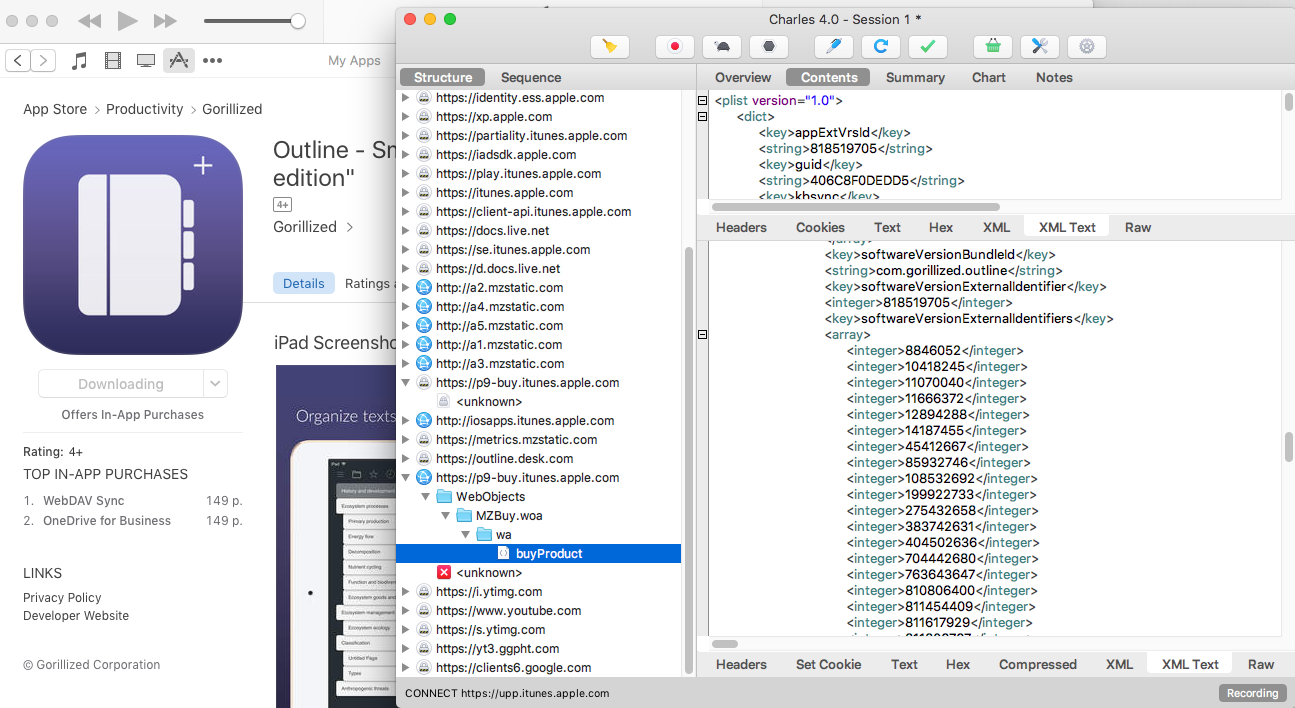Click the Outline app icon artwork
The width and height of the screenshot is (1295, 708).
pyautogui.click(x=133, y=245)
